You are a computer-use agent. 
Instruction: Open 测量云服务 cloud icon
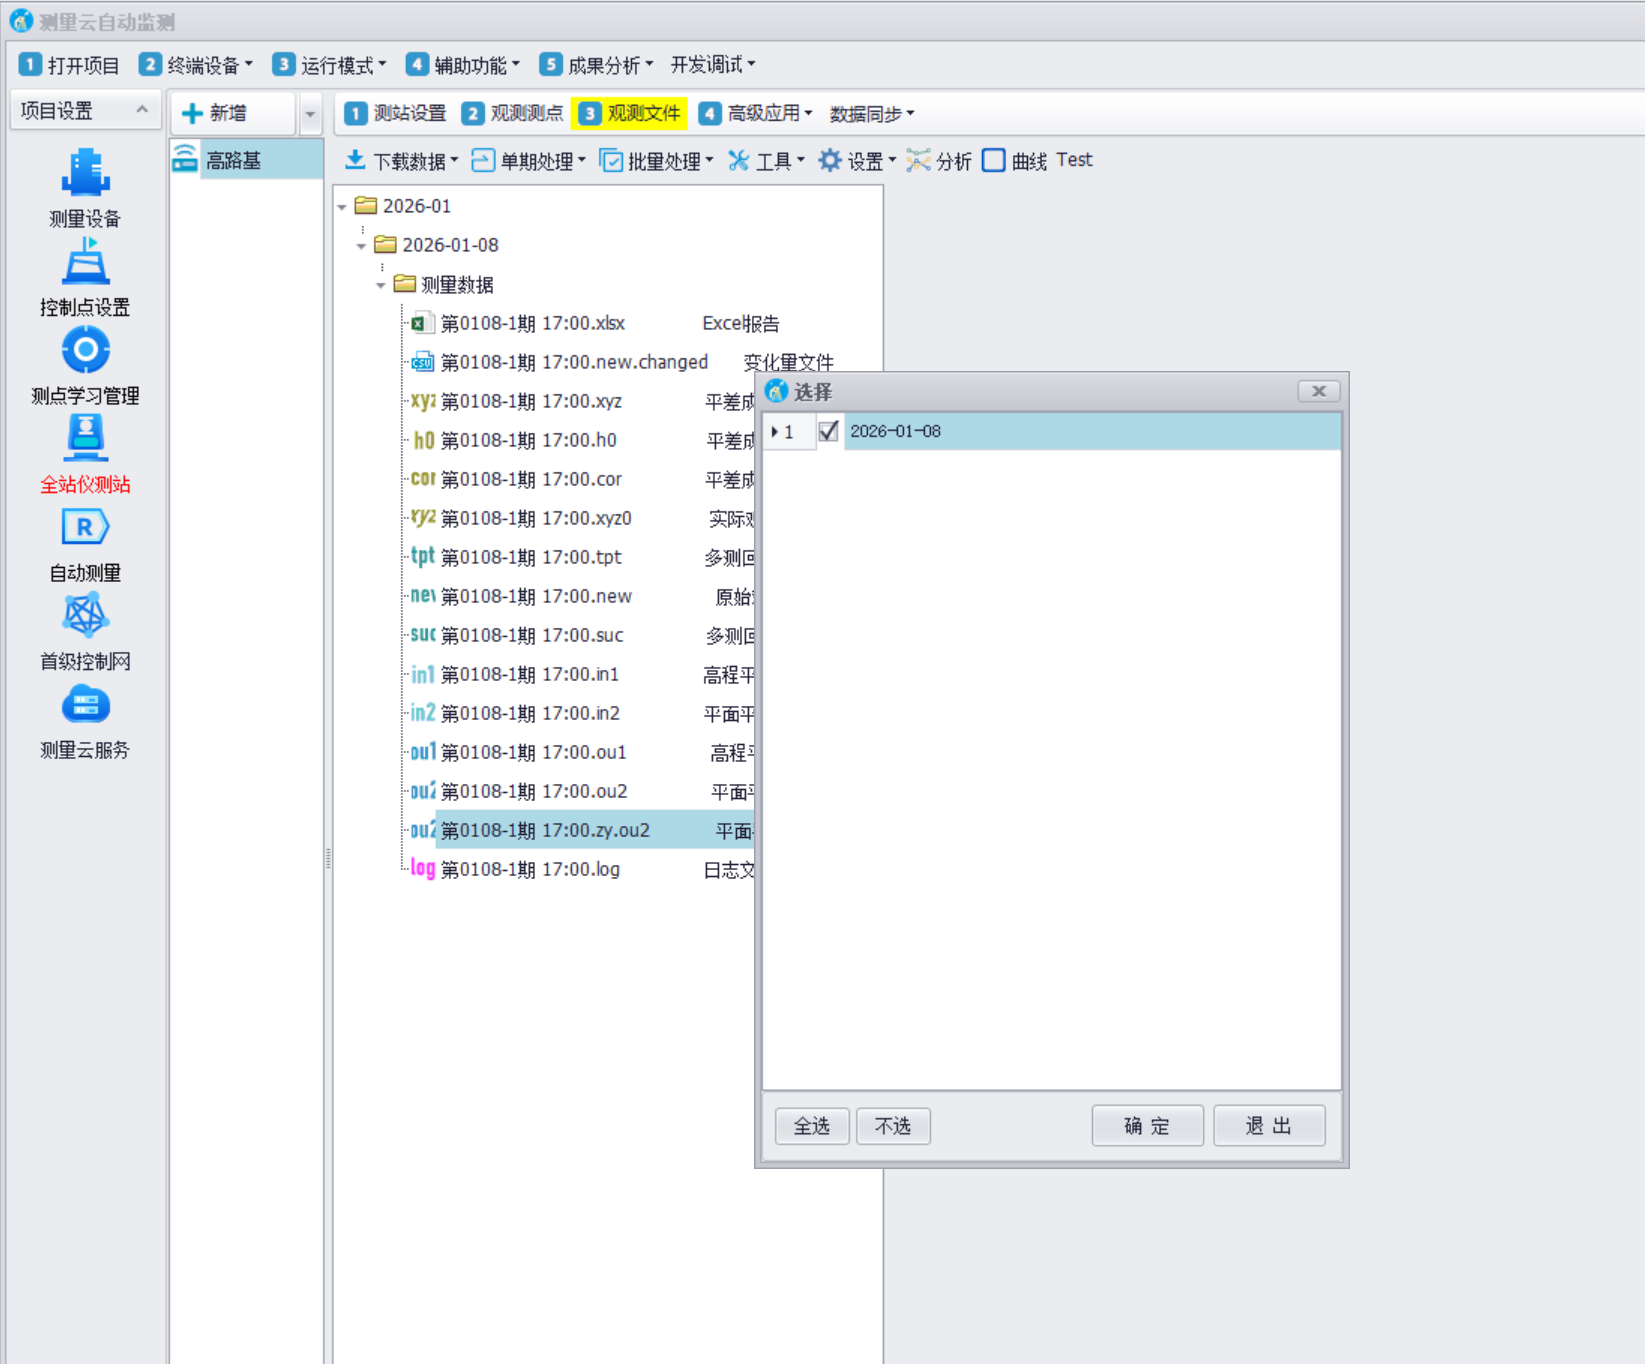85,706
